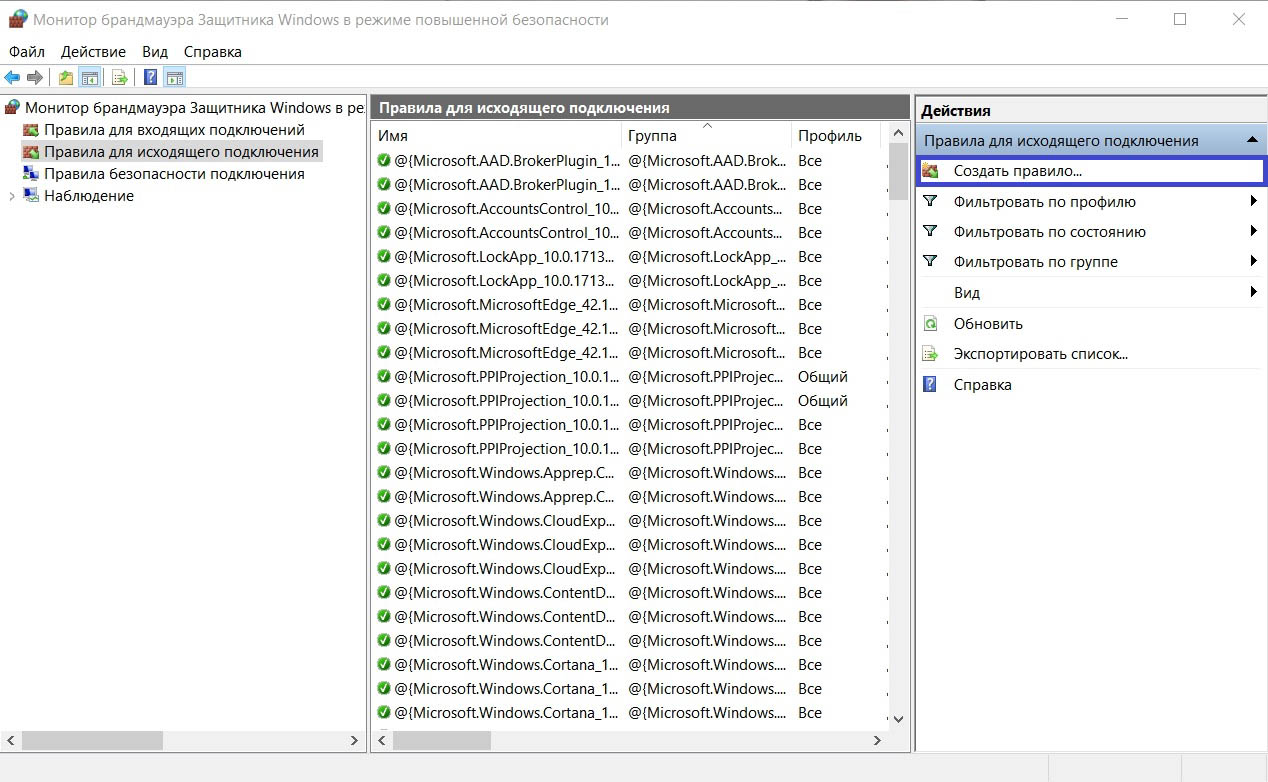Sort rules by the Имя column header
Image resolution: width=1268 pixels, height=782 pixels.
pos(497,136)
